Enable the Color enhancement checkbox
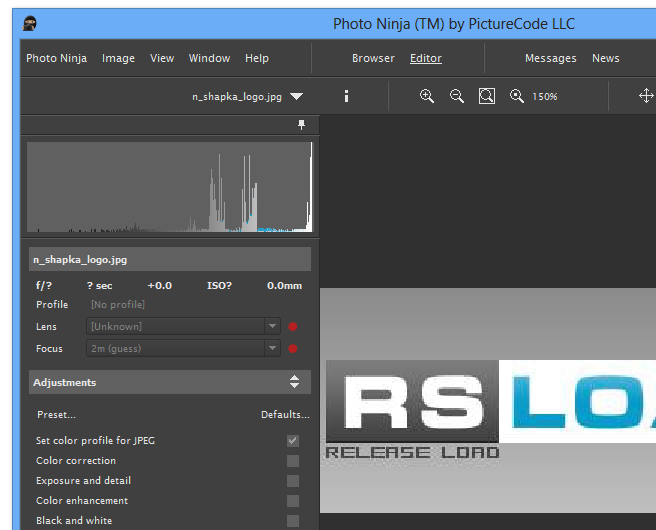 click(293, 501)
